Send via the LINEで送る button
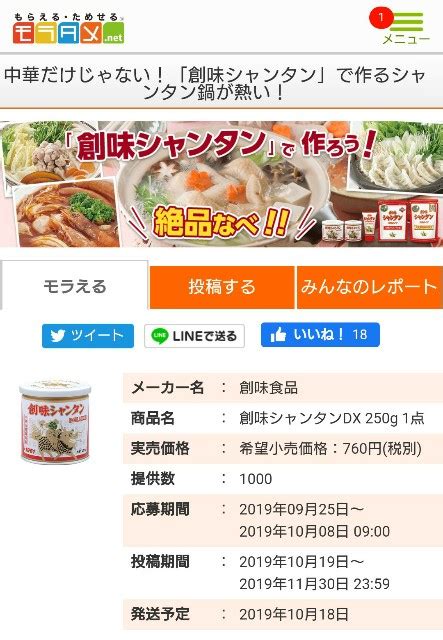Viewport: 443px width, 640px height. (x=194, y=336)
